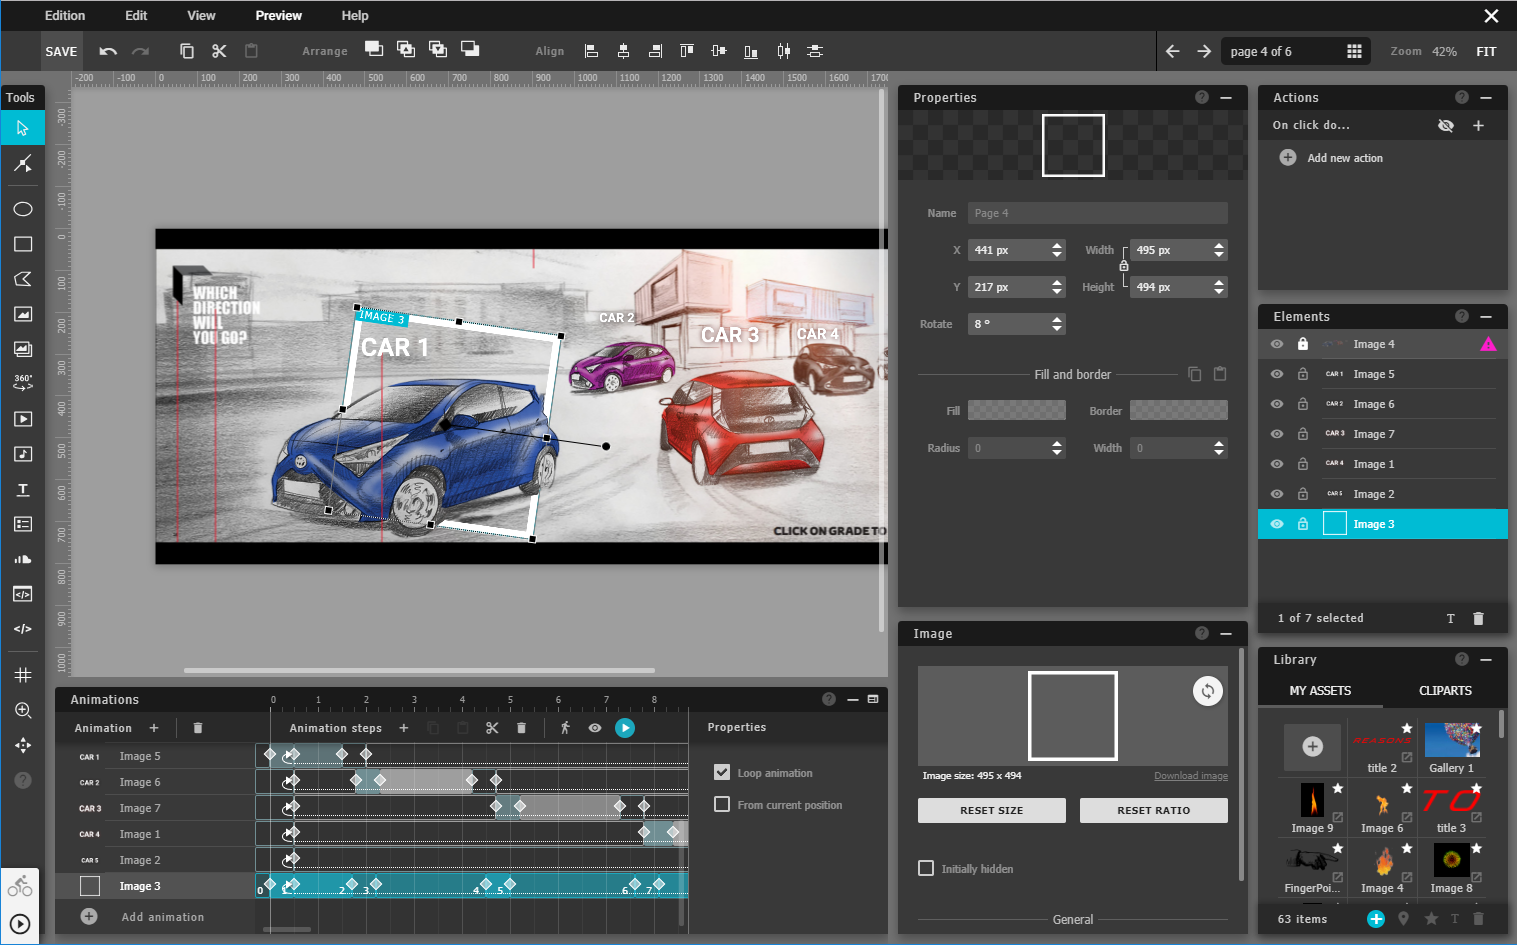1517x945 pixels.
Task: Cut animation steps with the scissors icon
Action: coord(492,727)
